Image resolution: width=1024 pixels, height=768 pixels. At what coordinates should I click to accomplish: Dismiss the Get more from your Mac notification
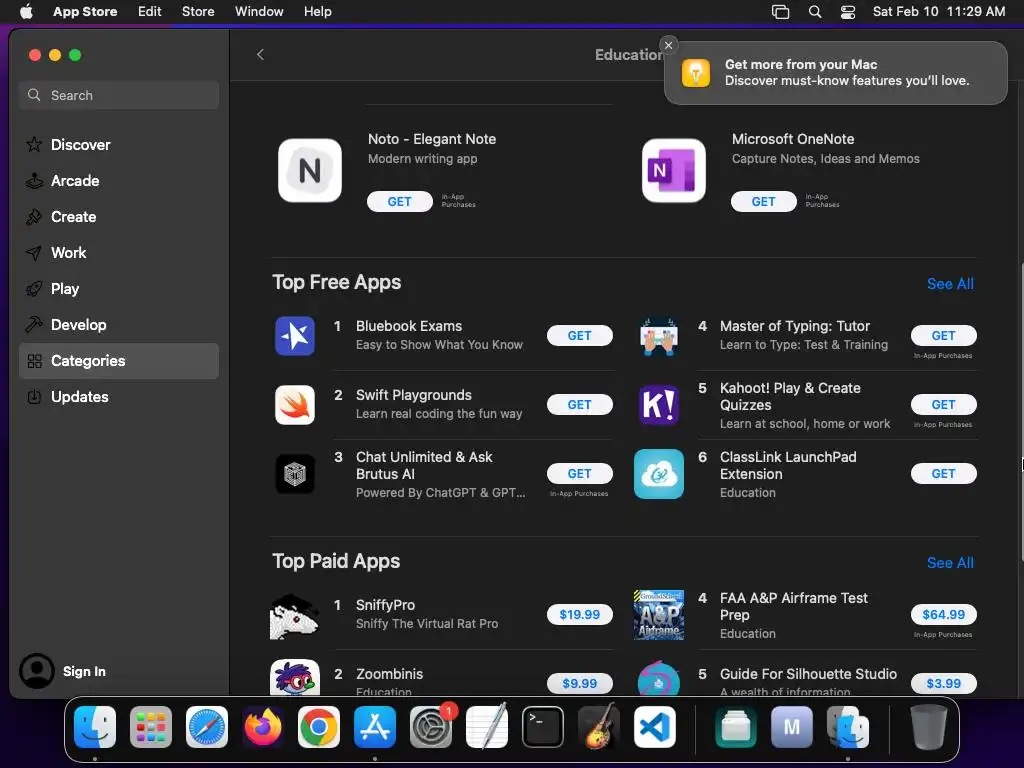(x=668, y=45)
